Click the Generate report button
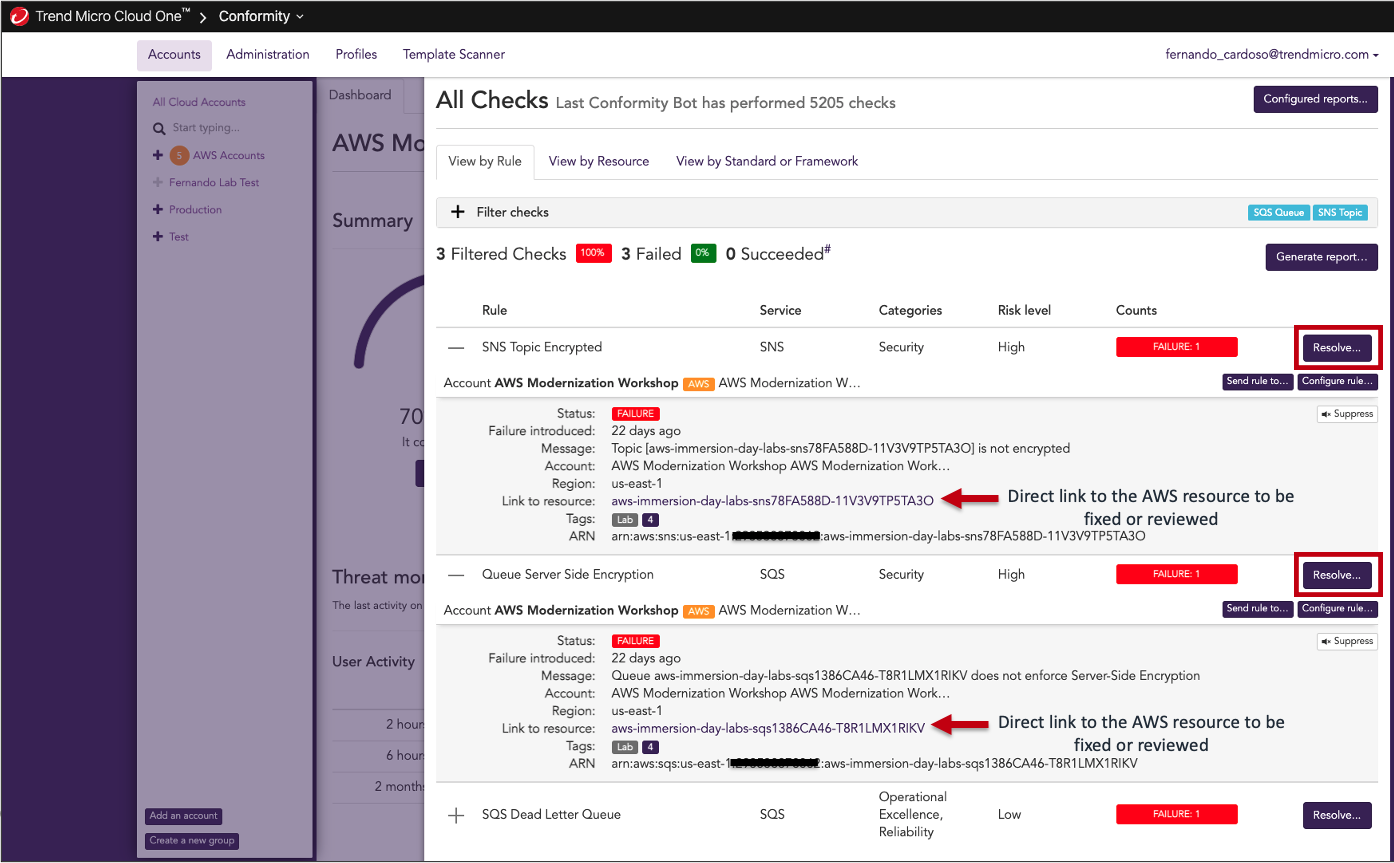The image size is (1394, 863). (1321, 257)
